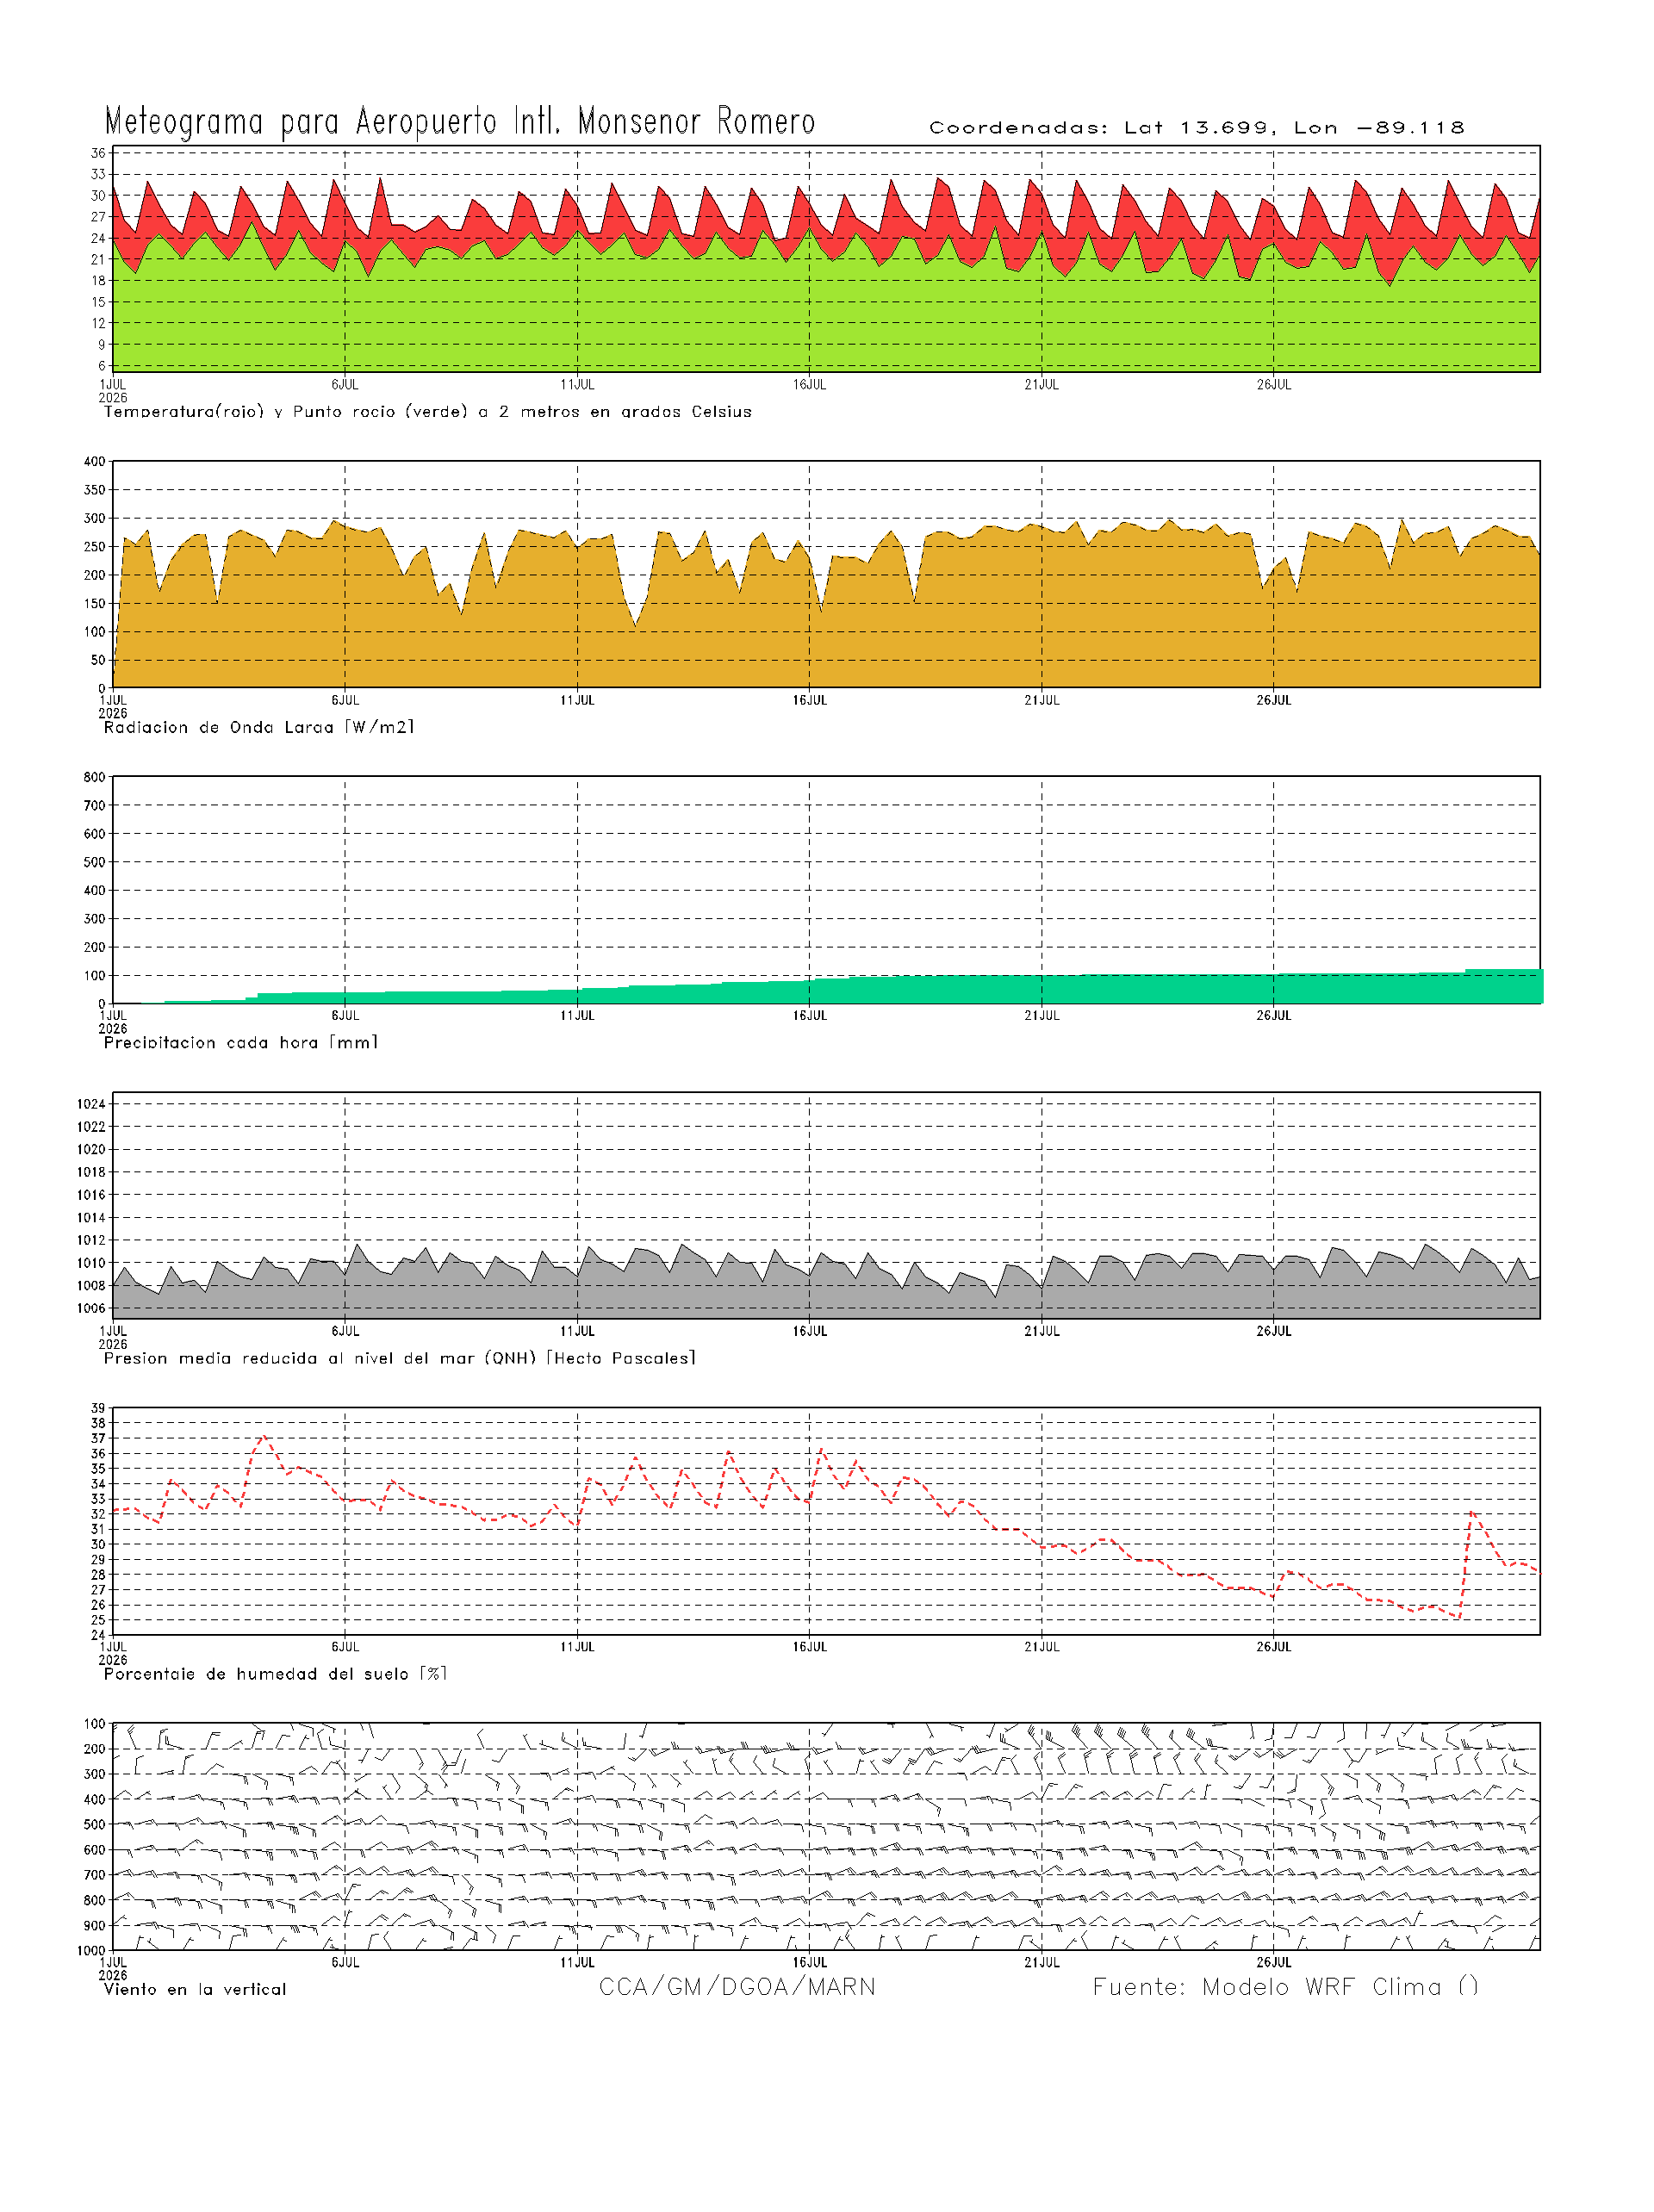Click the Coordenadas Lat Lon text
Viewport: 1654px width, 2212px height.
pos(1197,128)
